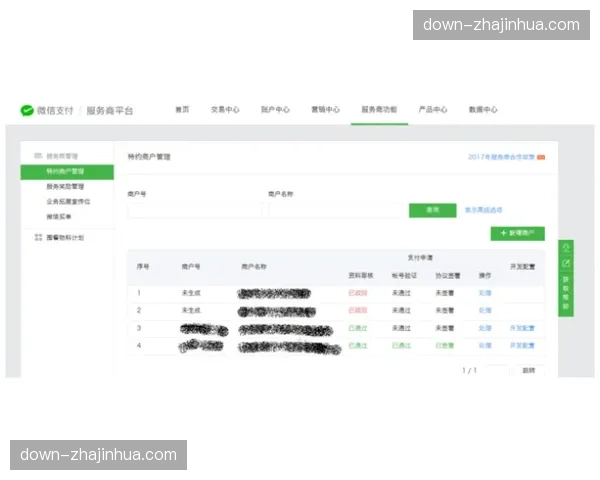The width and height of the screenshot is (600, 480).
Task: Click the 开发配置 column header
Action: [522, 266]
